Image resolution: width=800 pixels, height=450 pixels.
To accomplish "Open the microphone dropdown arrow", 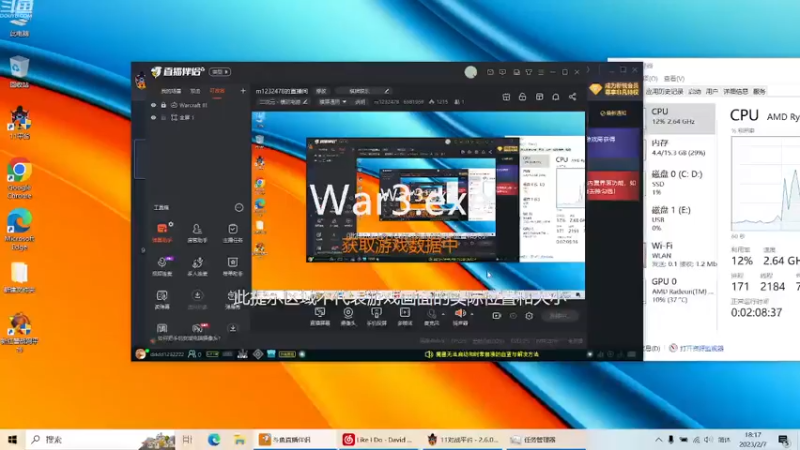I will [443, 314].
